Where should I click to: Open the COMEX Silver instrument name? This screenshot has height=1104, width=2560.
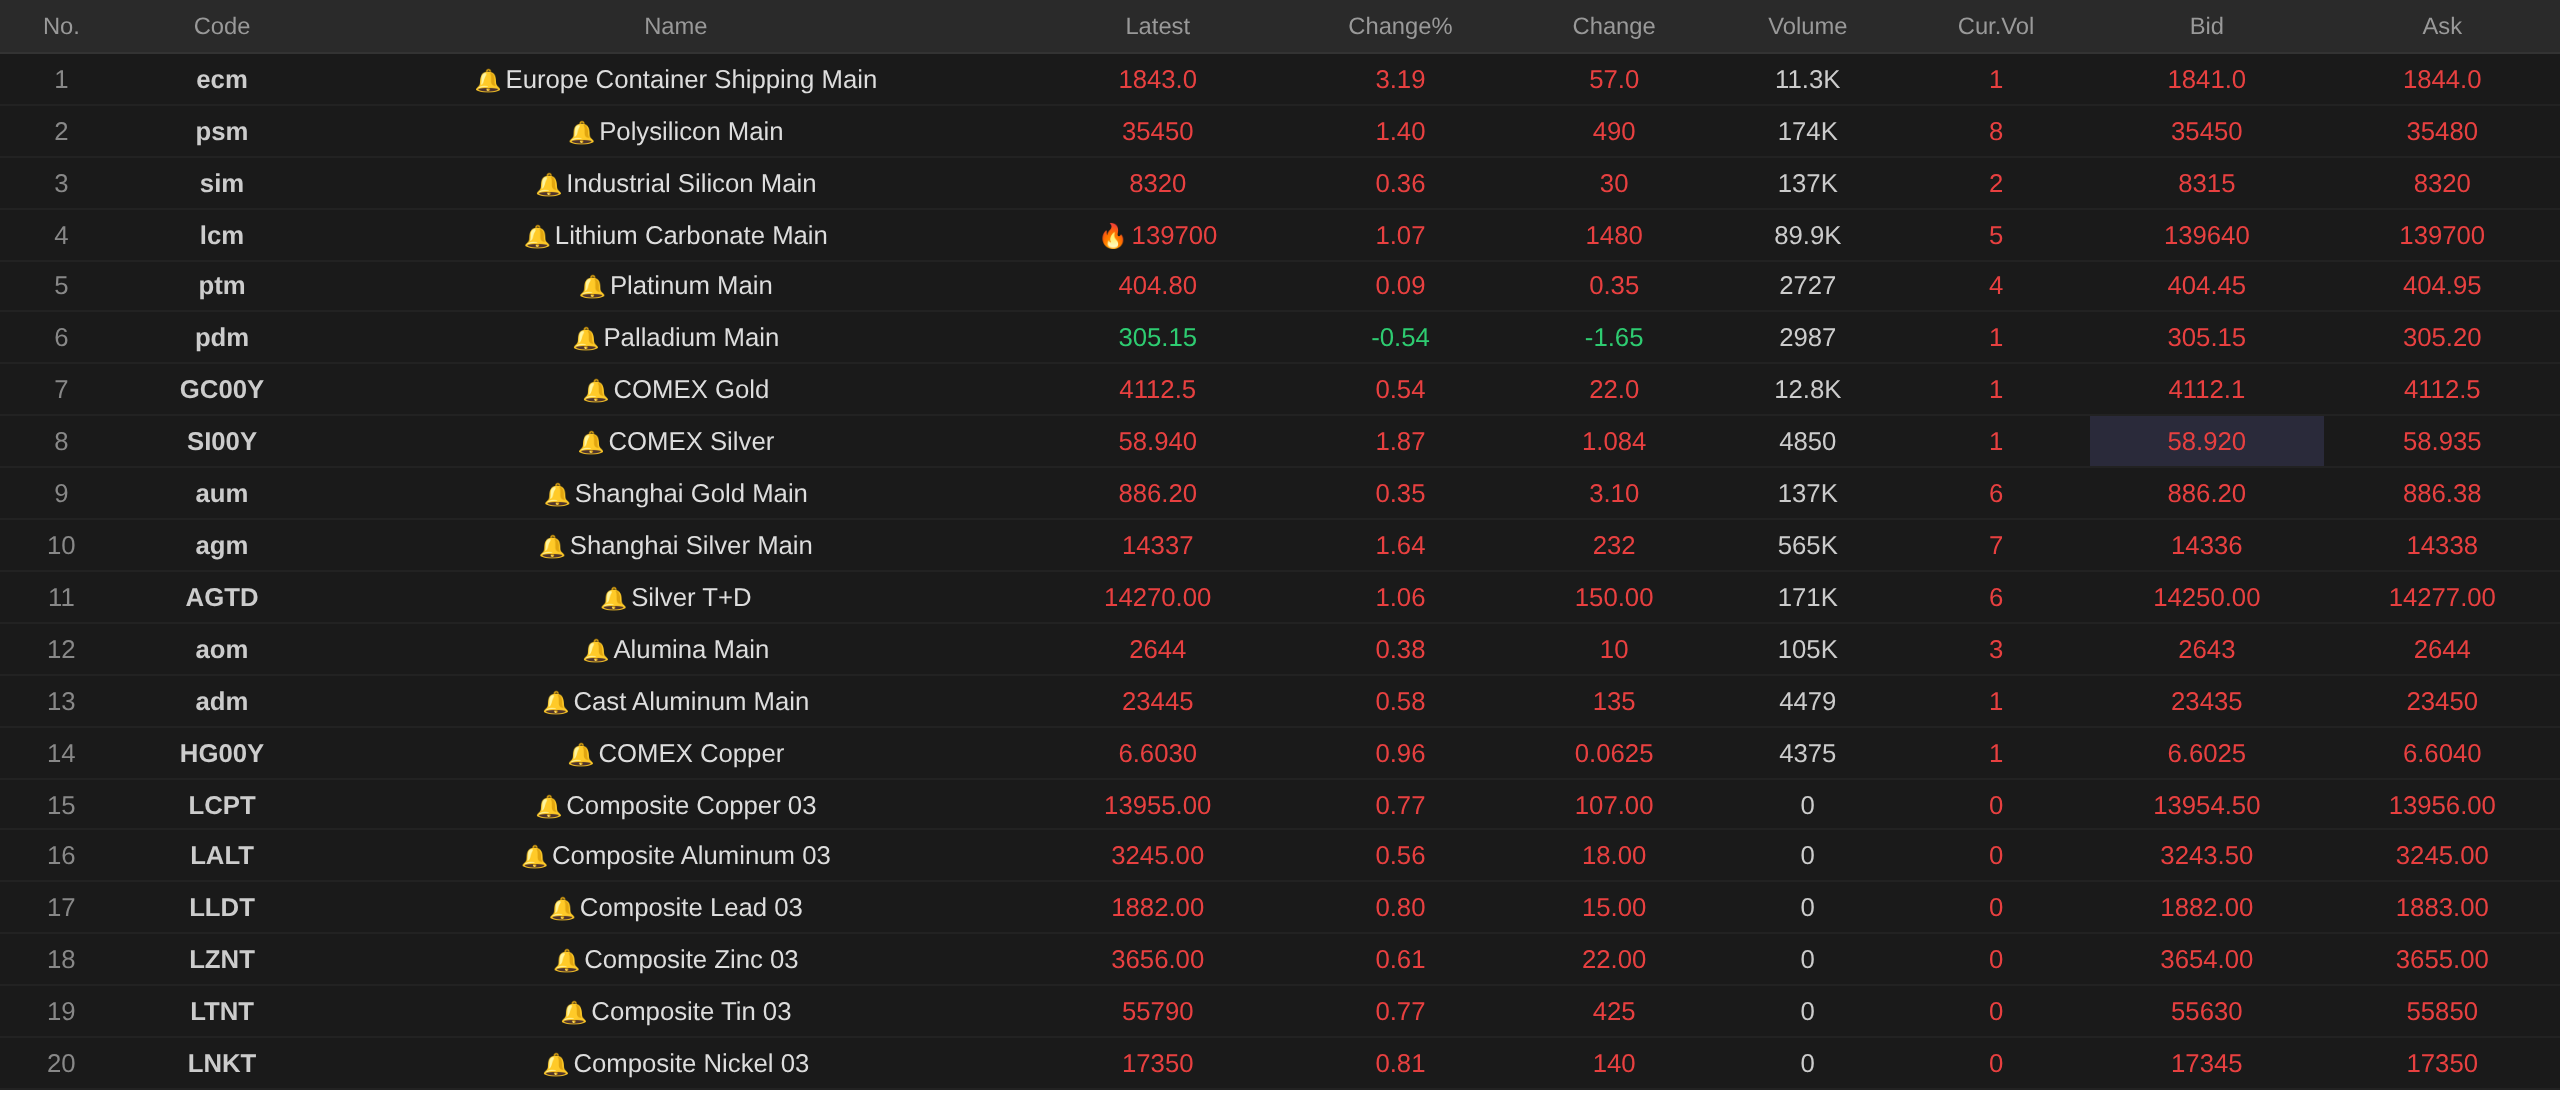(691, 441)
